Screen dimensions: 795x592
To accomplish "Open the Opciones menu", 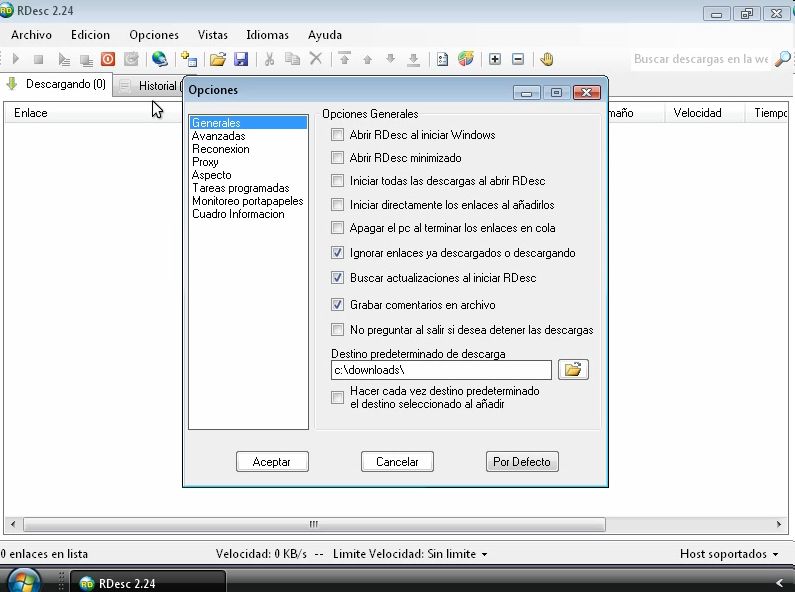I will 154,35.
